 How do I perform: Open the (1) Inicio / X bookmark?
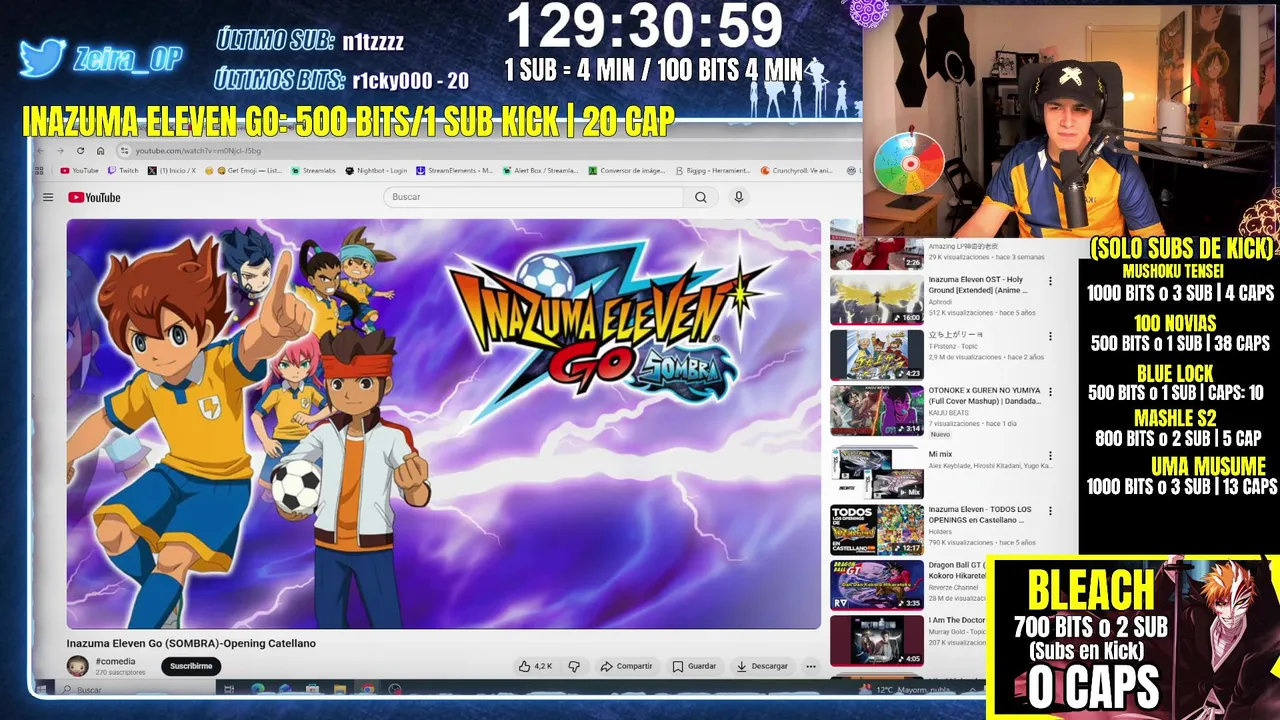pyautogui.click(x=172, y=171)
